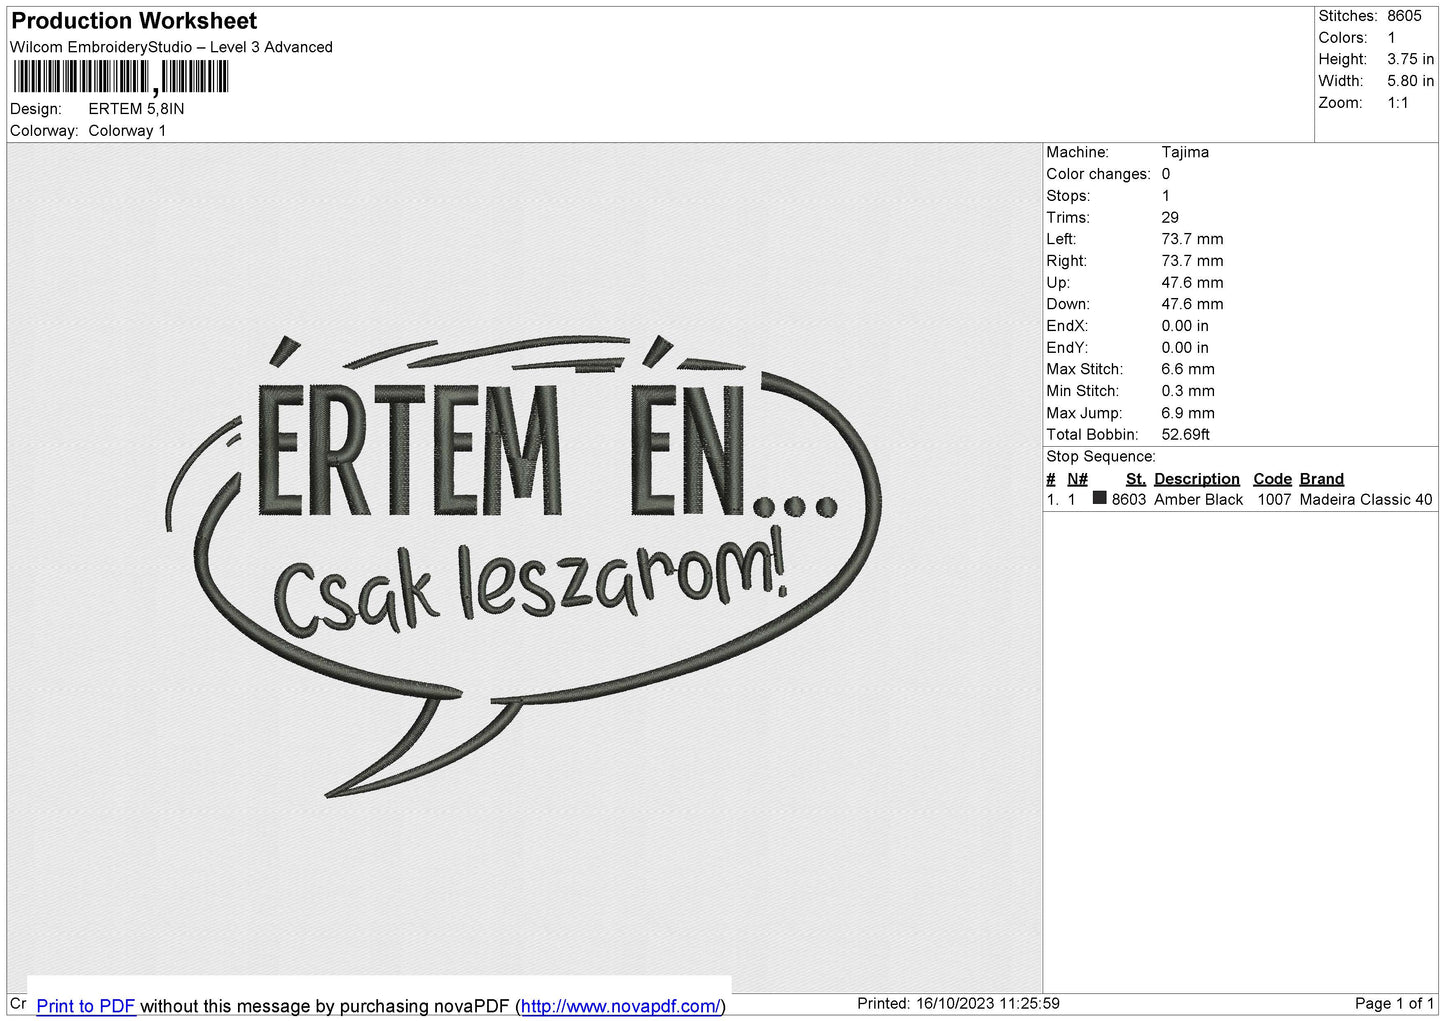Click the "Stop Sequence:" heading
Viewport: 1445px width, 1021px height.
1101,457
